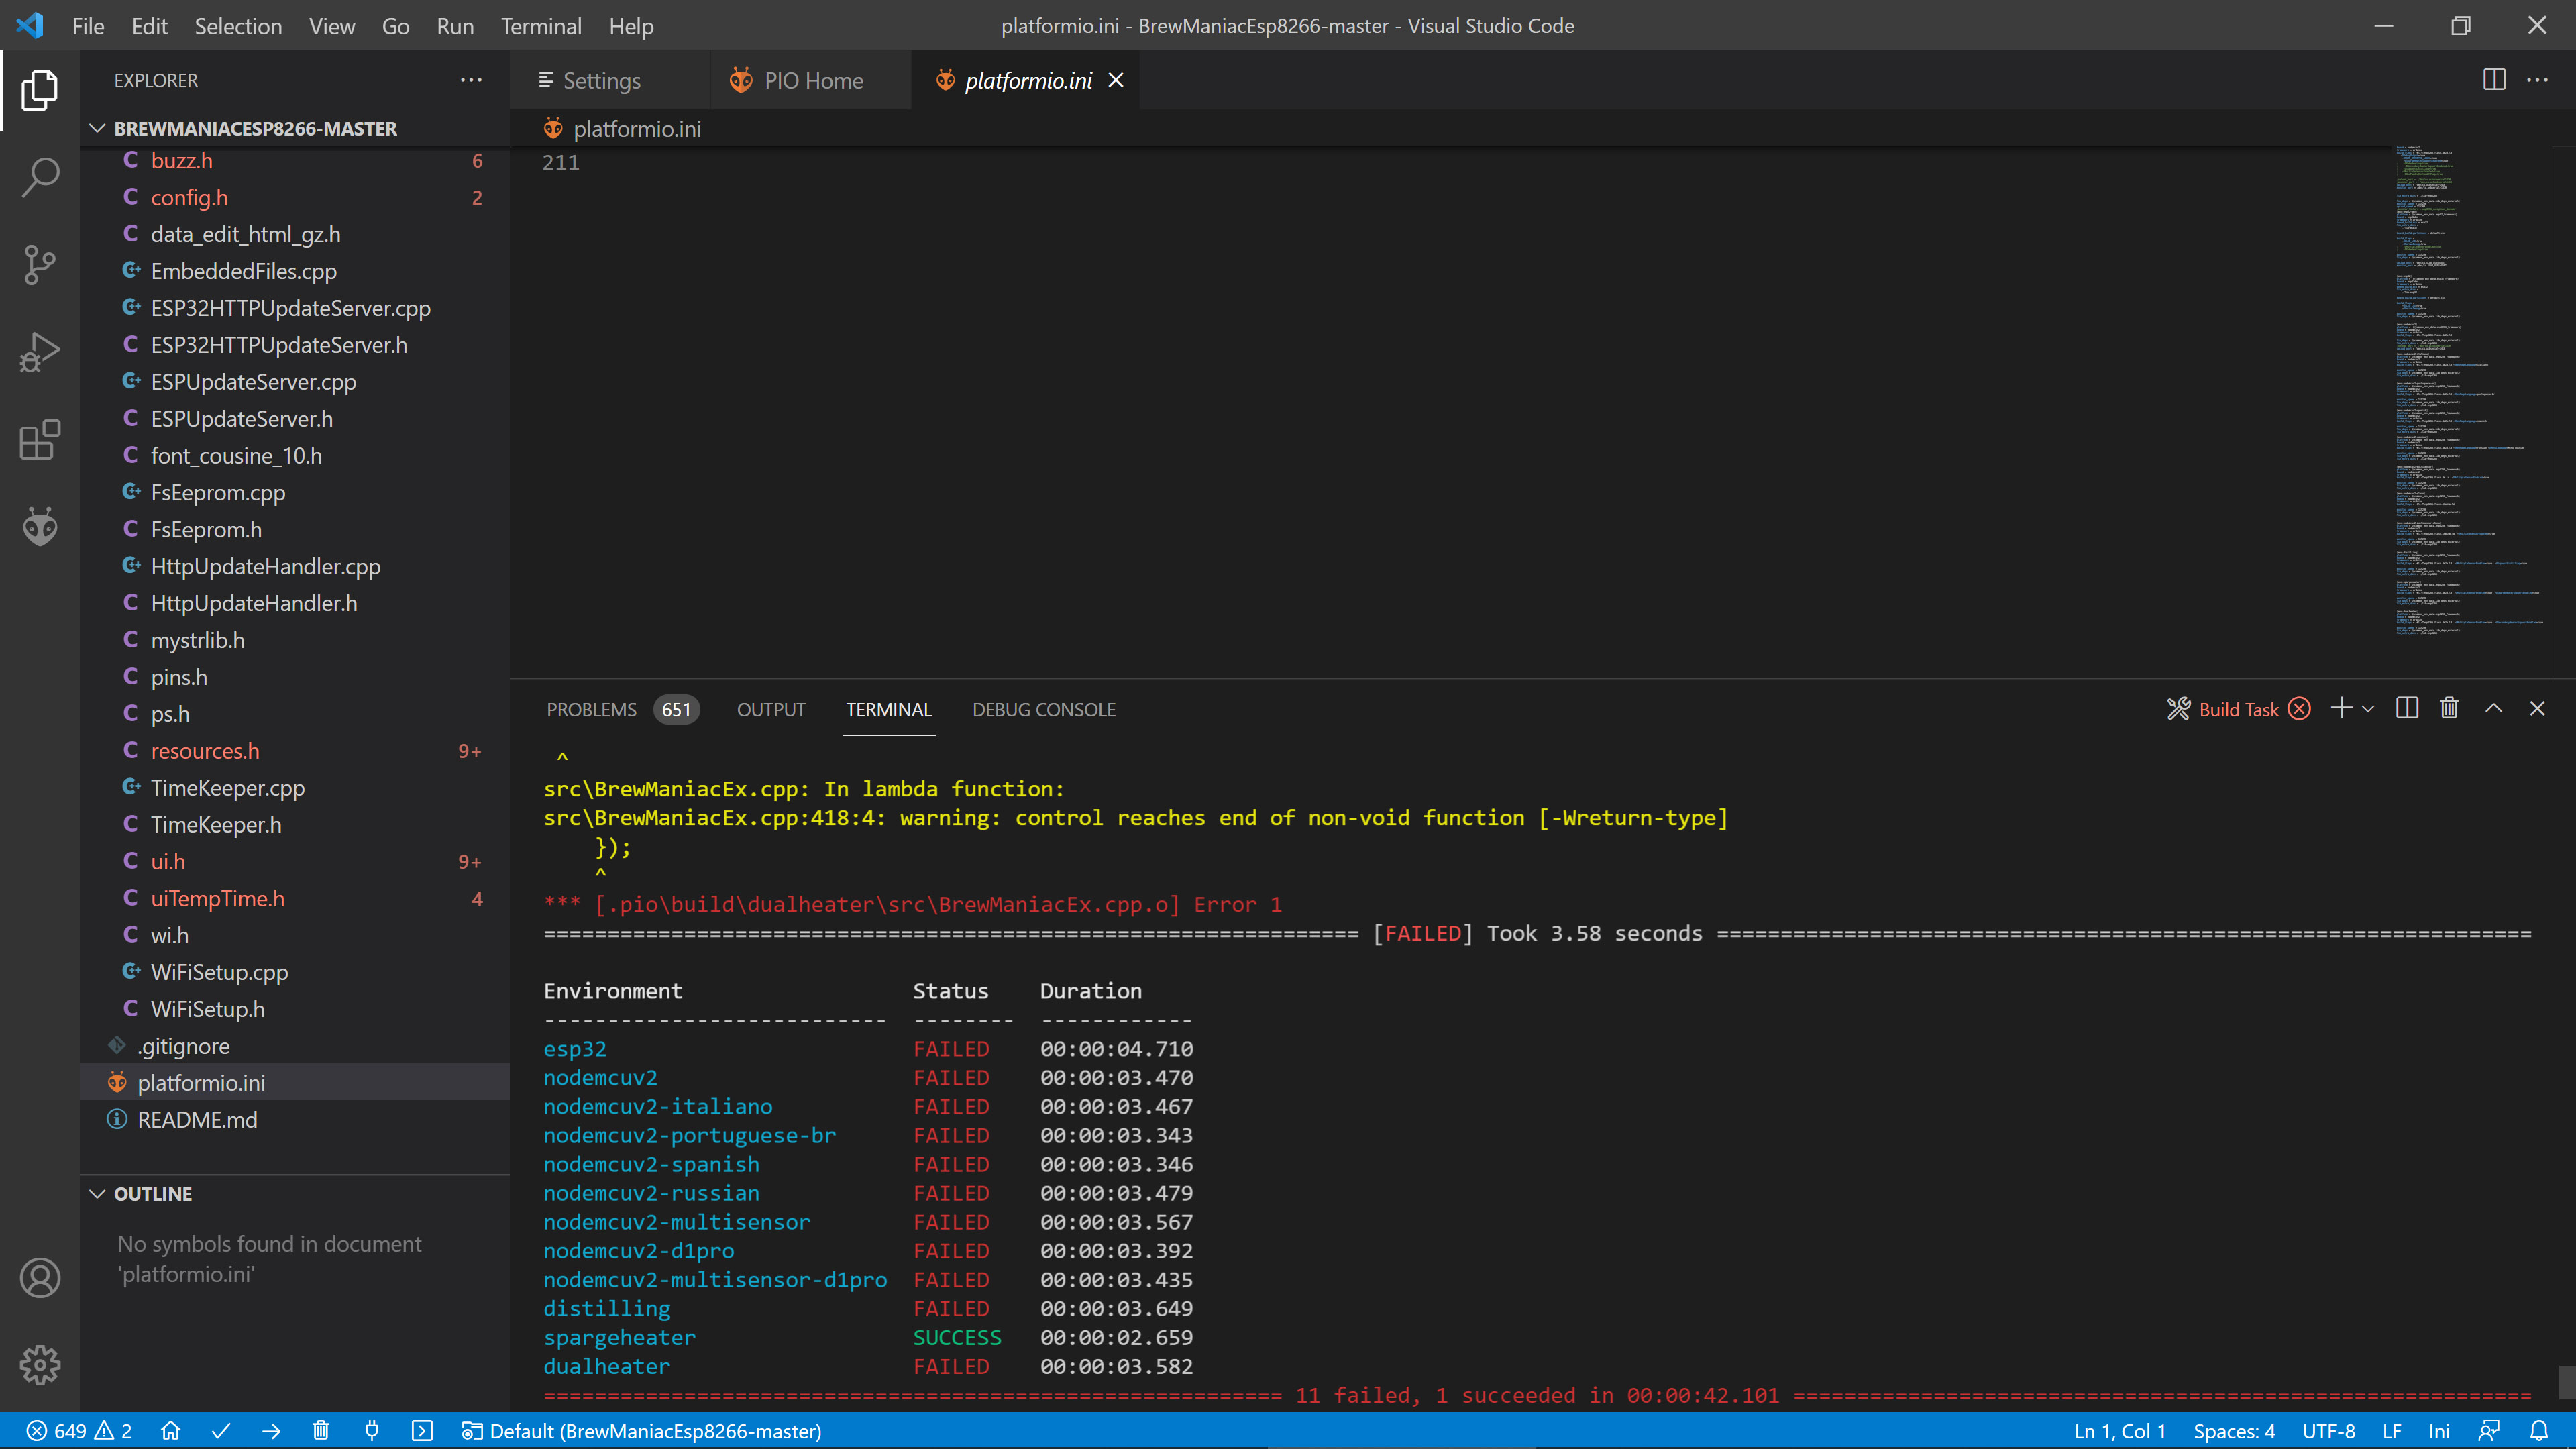
Task: Click the Explorer more actions ellipsis
Action: (x=471, y=80)
